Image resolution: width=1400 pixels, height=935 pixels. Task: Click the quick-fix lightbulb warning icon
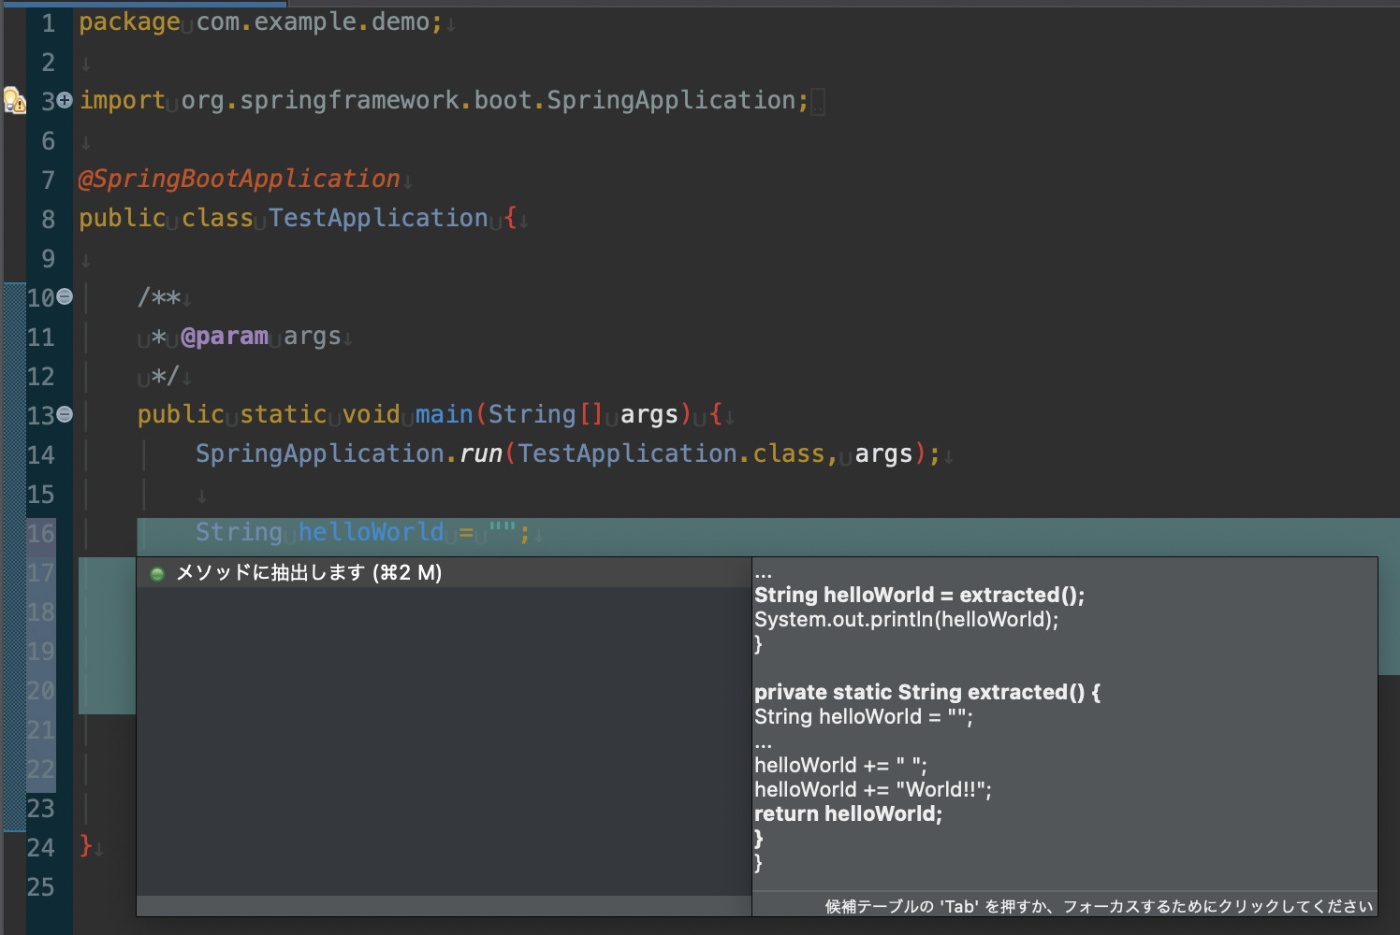click(14, 100)
